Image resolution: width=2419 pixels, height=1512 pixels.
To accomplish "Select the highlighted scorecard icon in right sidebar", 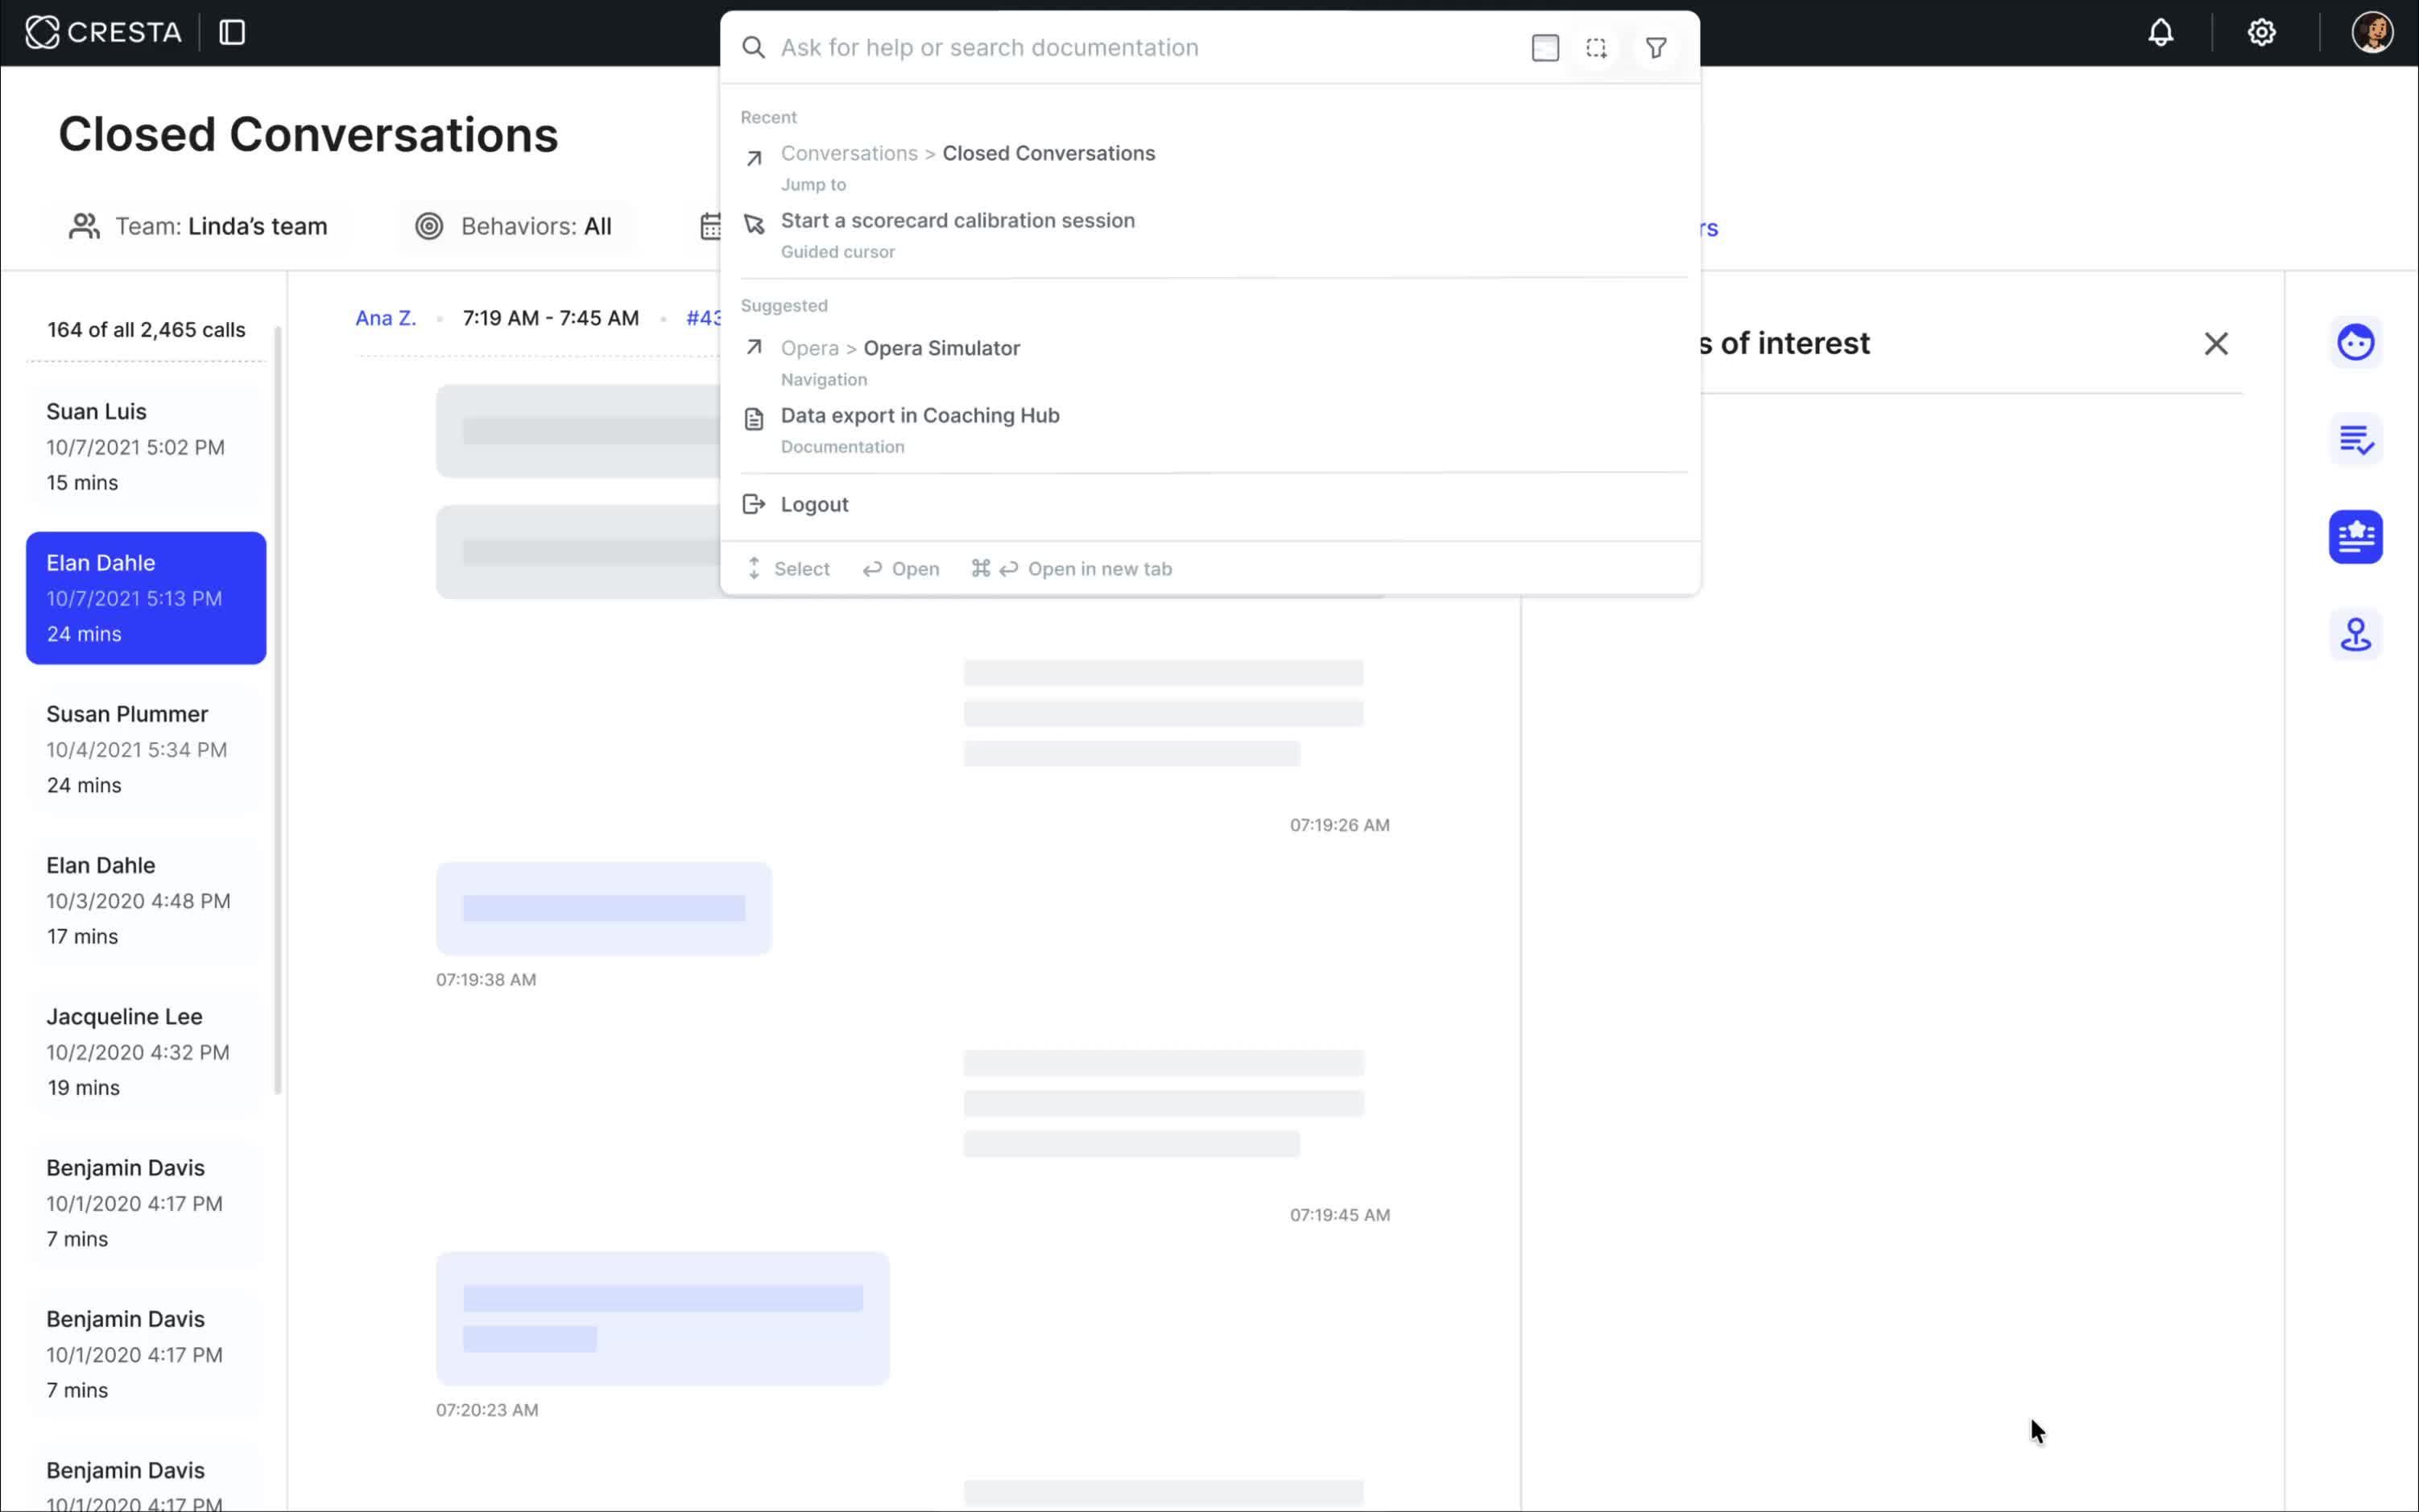I will coord(2355,537).
